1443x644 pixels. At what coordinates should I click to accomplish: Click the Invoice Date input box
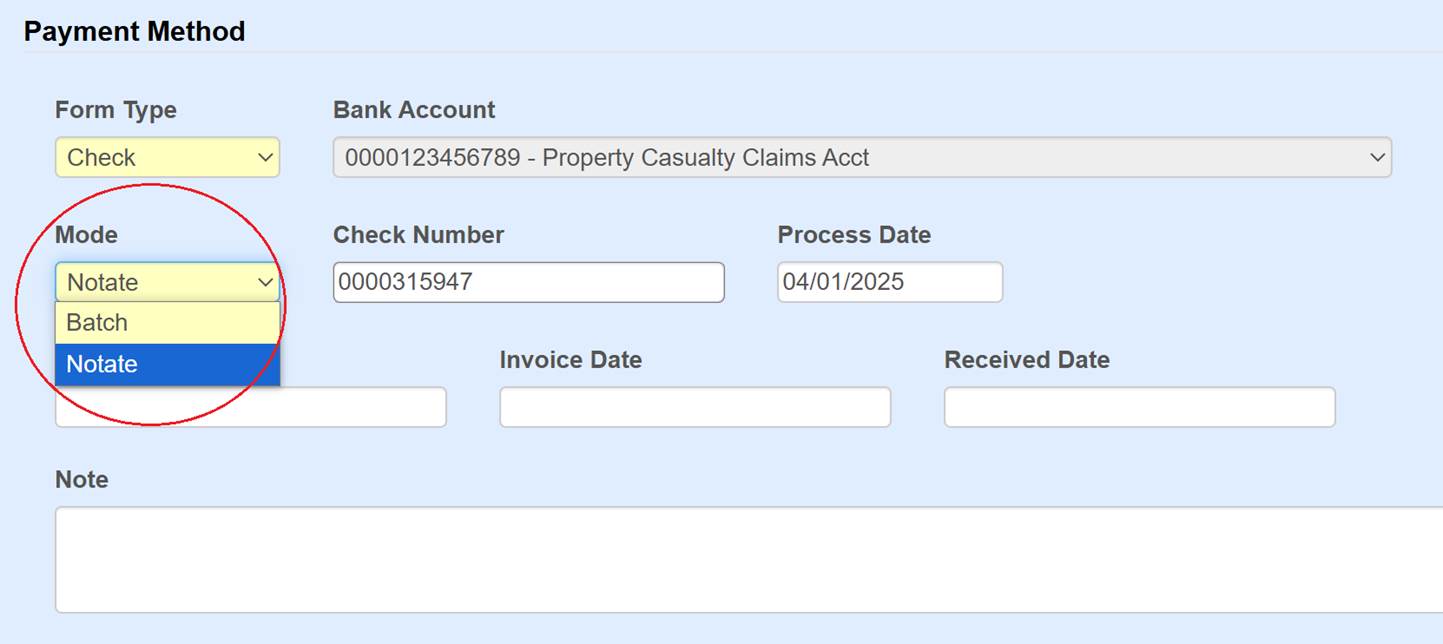(x=695, y=408)
